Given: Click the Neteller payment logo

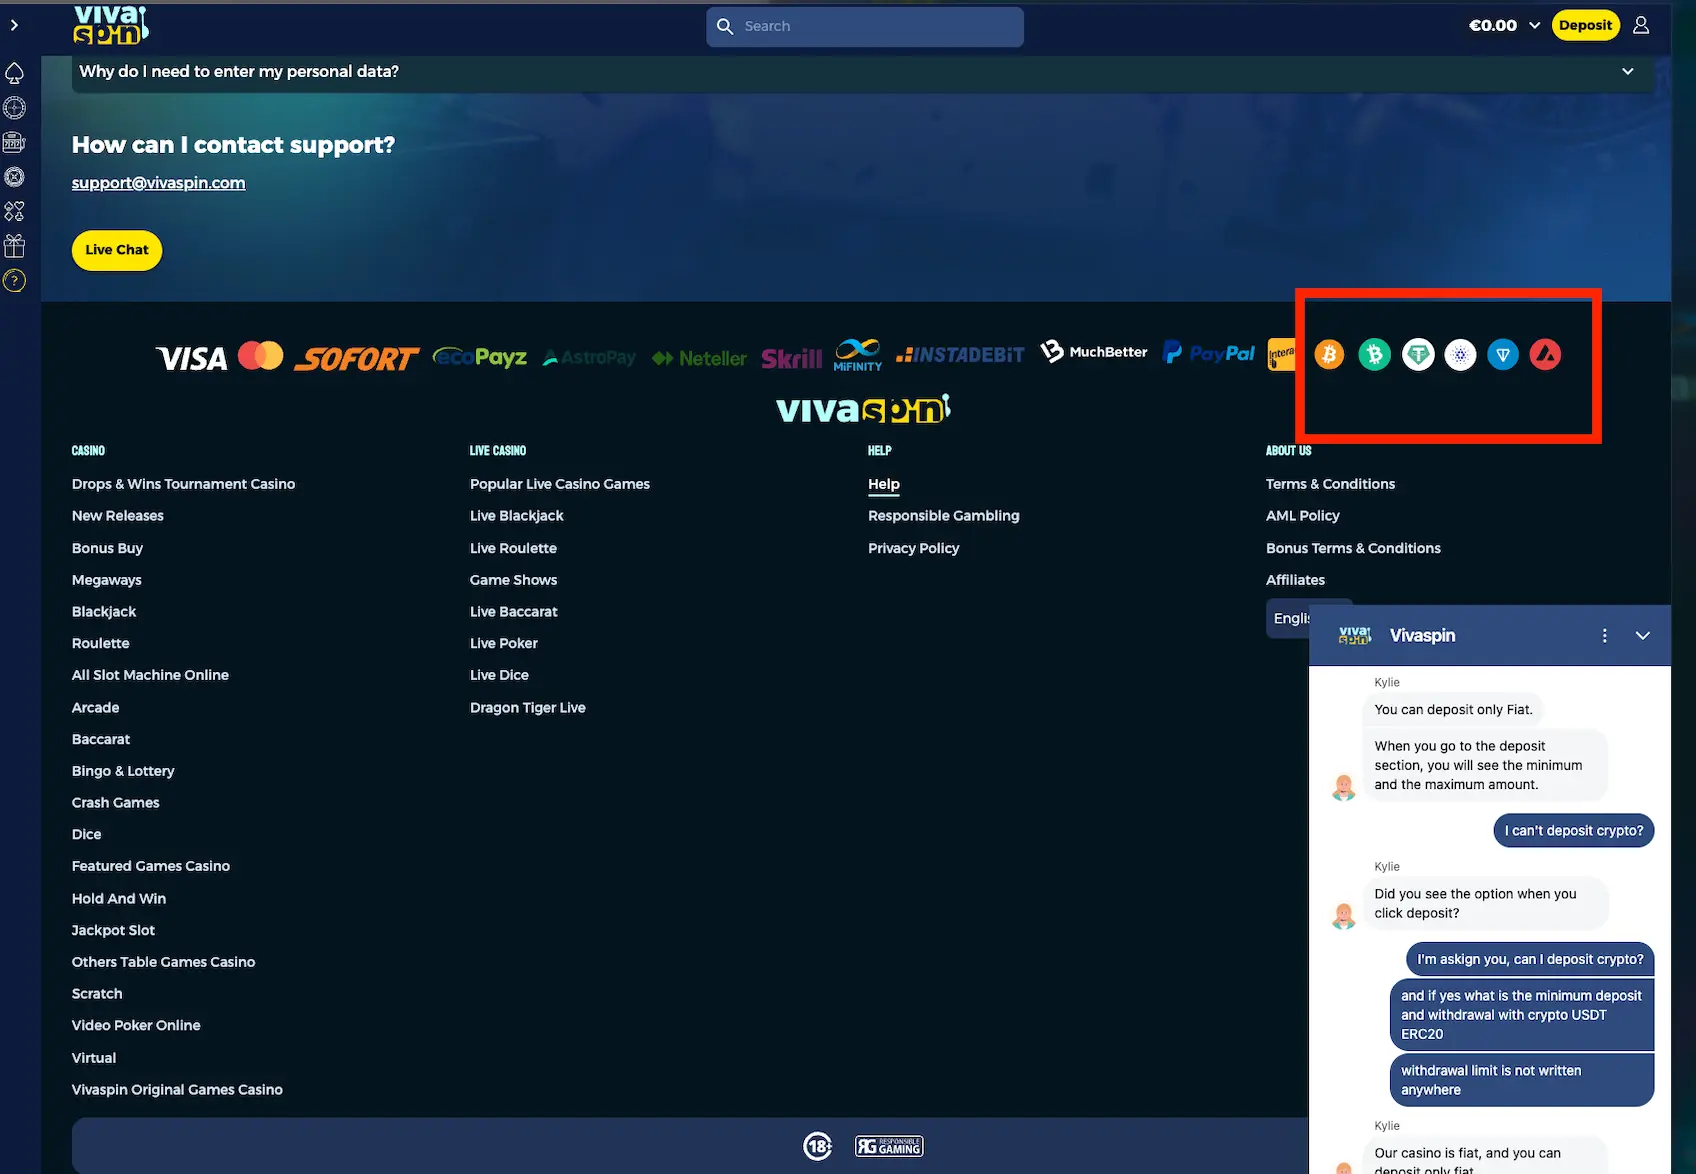Looking at the screenshot, I should click(699, 358).
